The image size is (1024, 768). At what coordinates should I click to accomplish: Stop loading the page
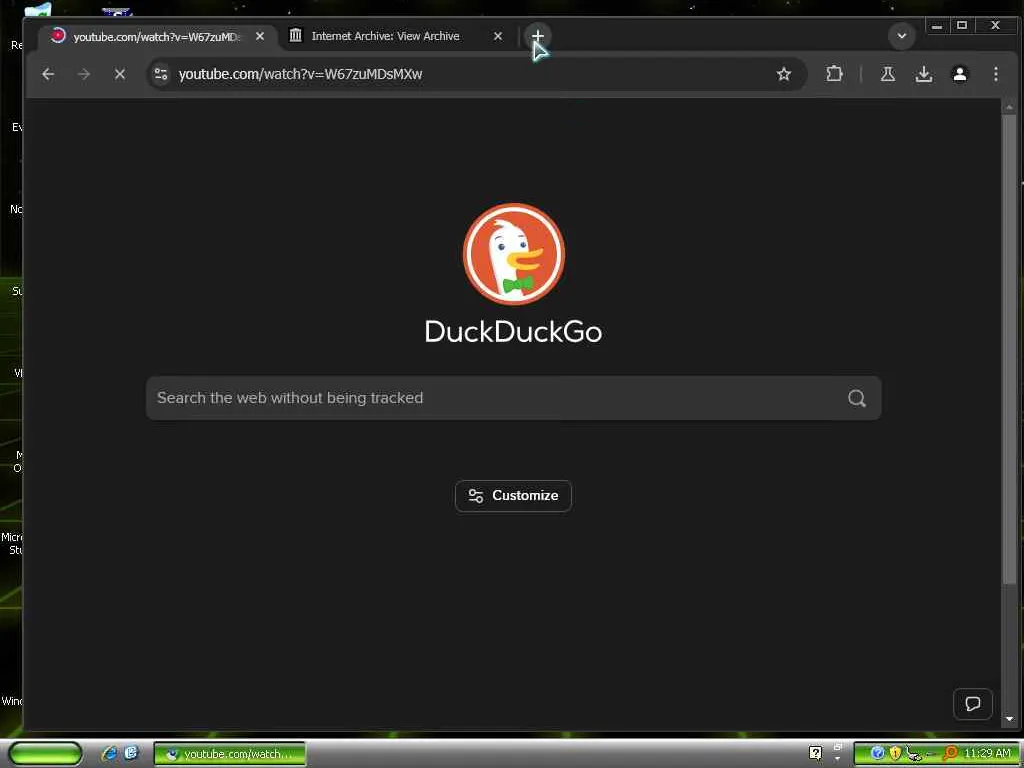coord(120,74)
